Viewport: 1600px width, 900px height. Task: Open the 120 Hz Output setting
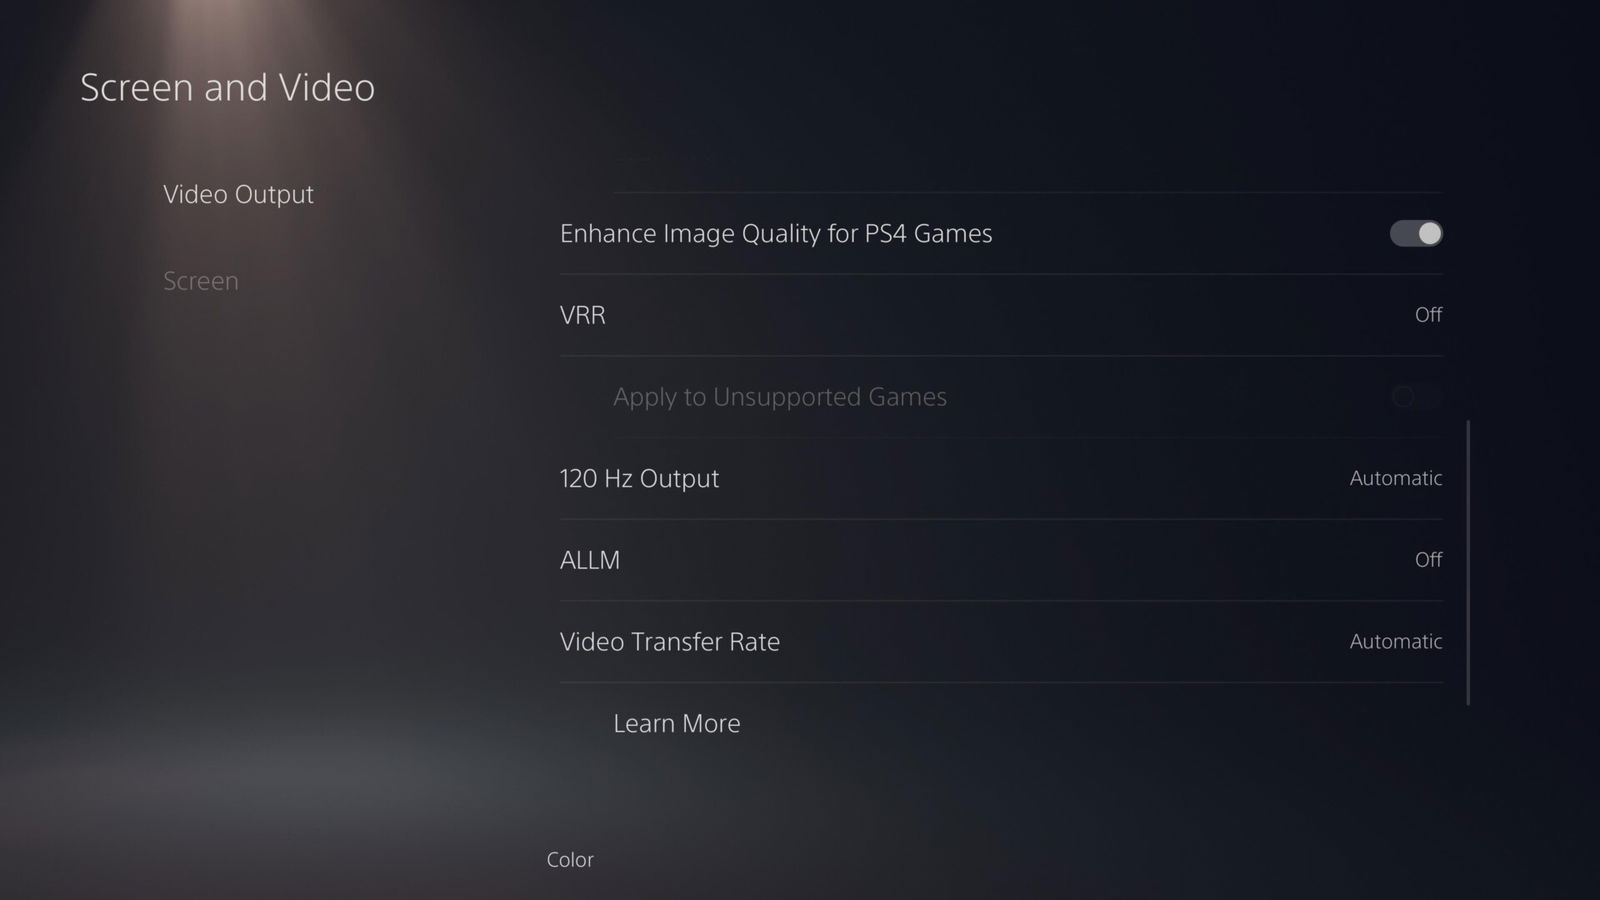tap(1001, 478)
